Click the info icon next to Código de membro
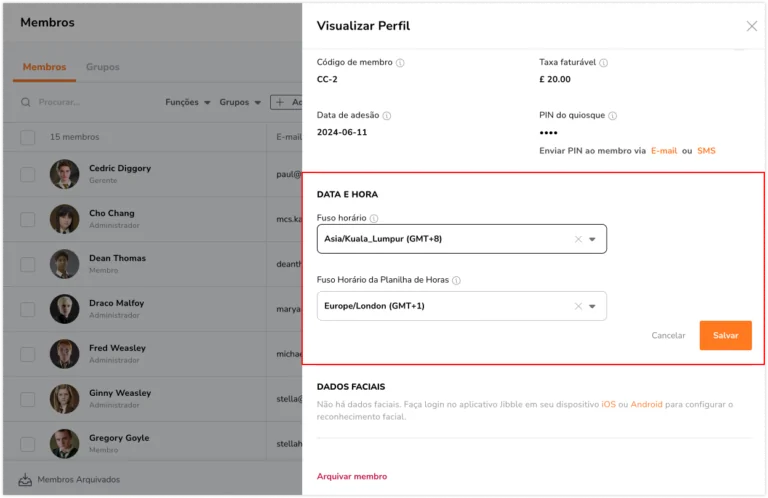The height and width of the screenshot is (498, 768). click(400, 63)
